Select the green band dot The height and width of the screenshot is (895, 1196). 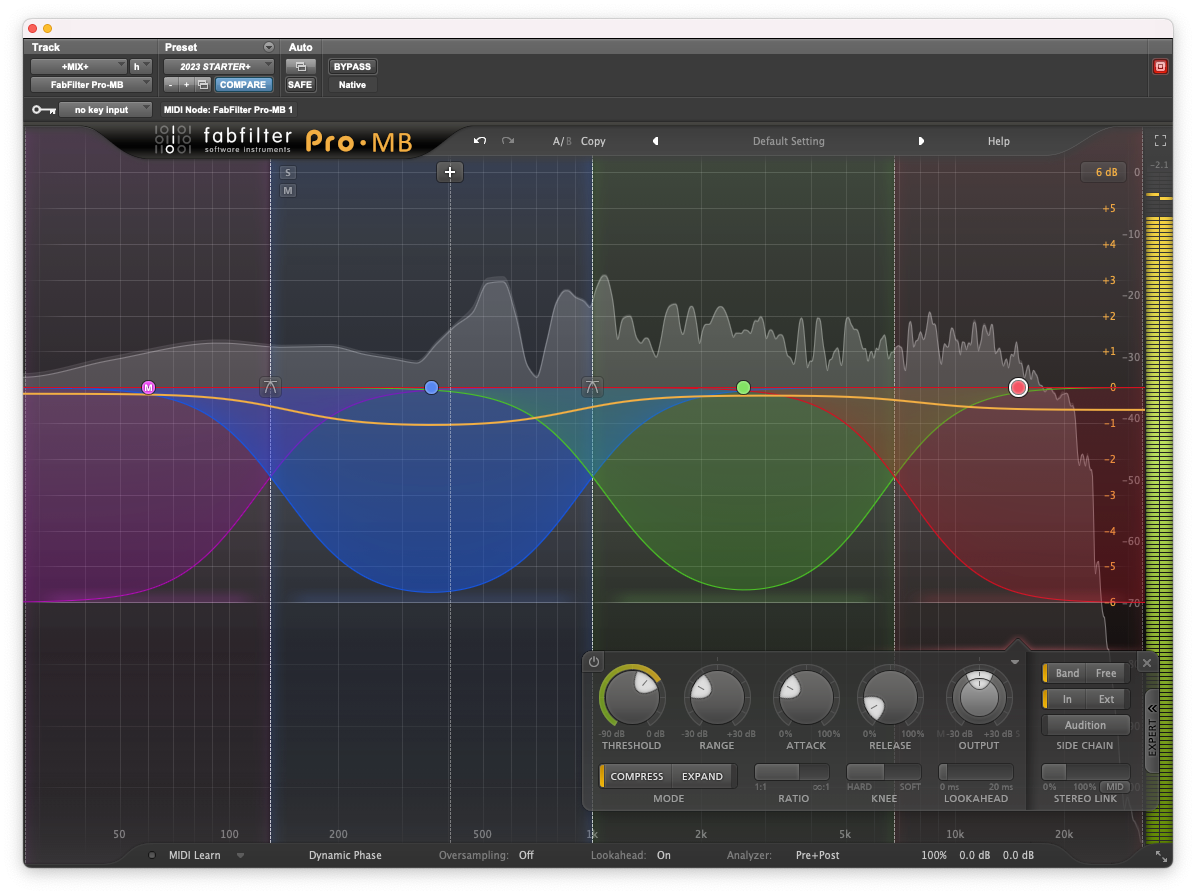tap(744, 388)
